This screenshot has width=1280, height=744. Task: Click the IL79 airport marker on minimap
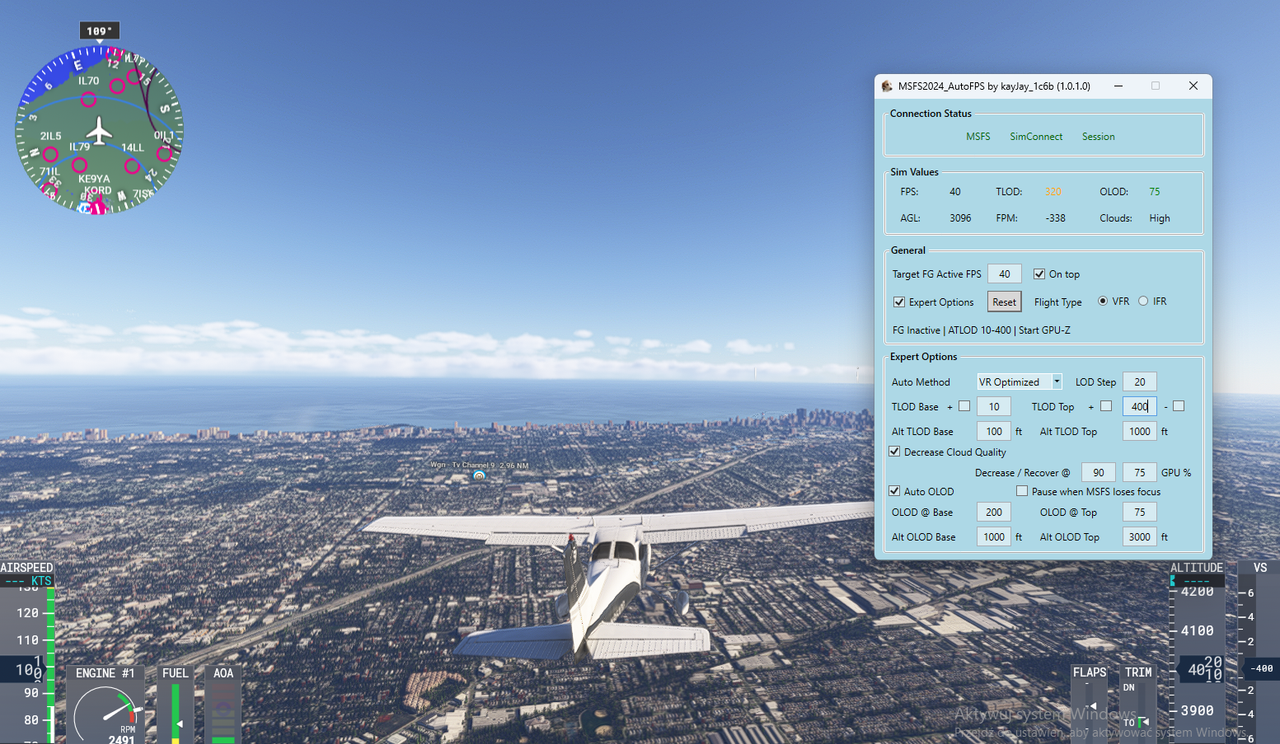point(79,165)
